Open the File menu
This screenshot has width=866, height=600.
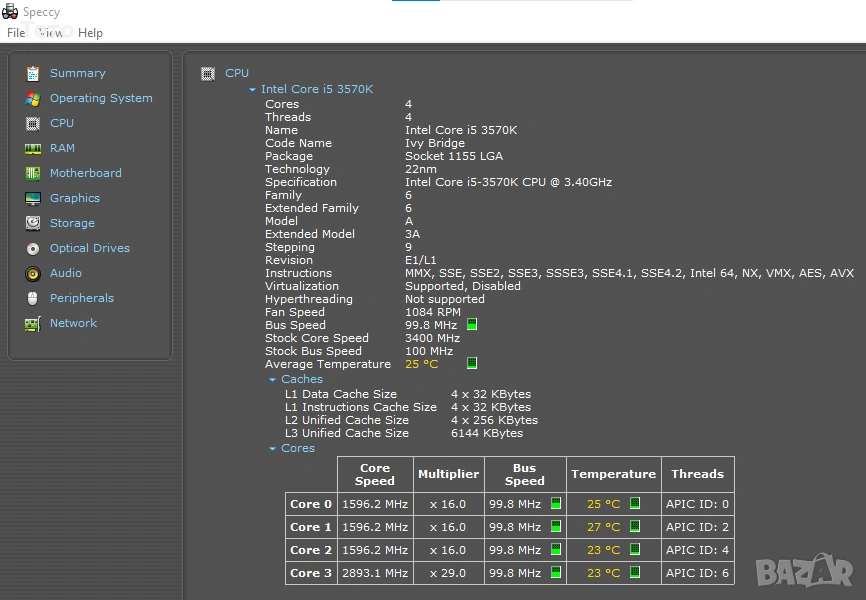pyautogui.click(x=16, y=33)
